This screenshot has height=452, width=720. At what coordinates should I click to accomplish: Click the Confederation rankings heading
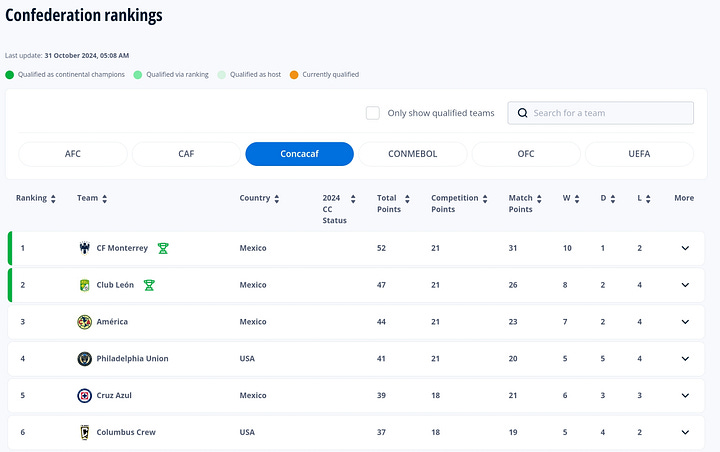point(84,15)
